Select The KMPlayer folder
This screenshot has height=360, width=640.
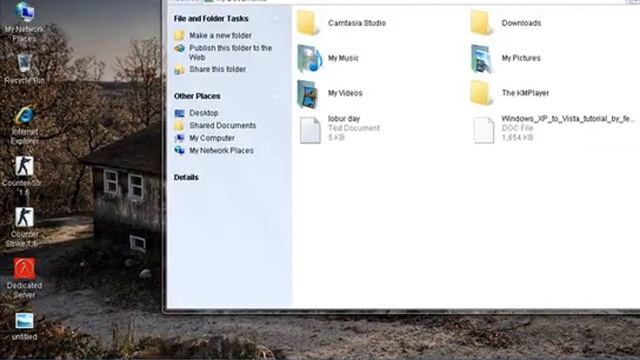tap(510, 93)
